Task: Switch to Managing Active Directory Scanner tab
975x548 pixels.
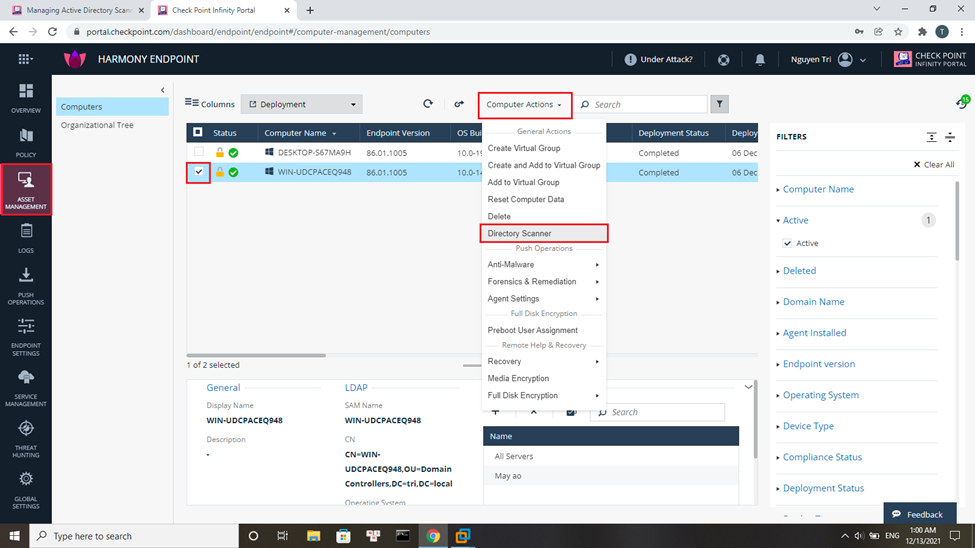Action: tap(79, 10)
